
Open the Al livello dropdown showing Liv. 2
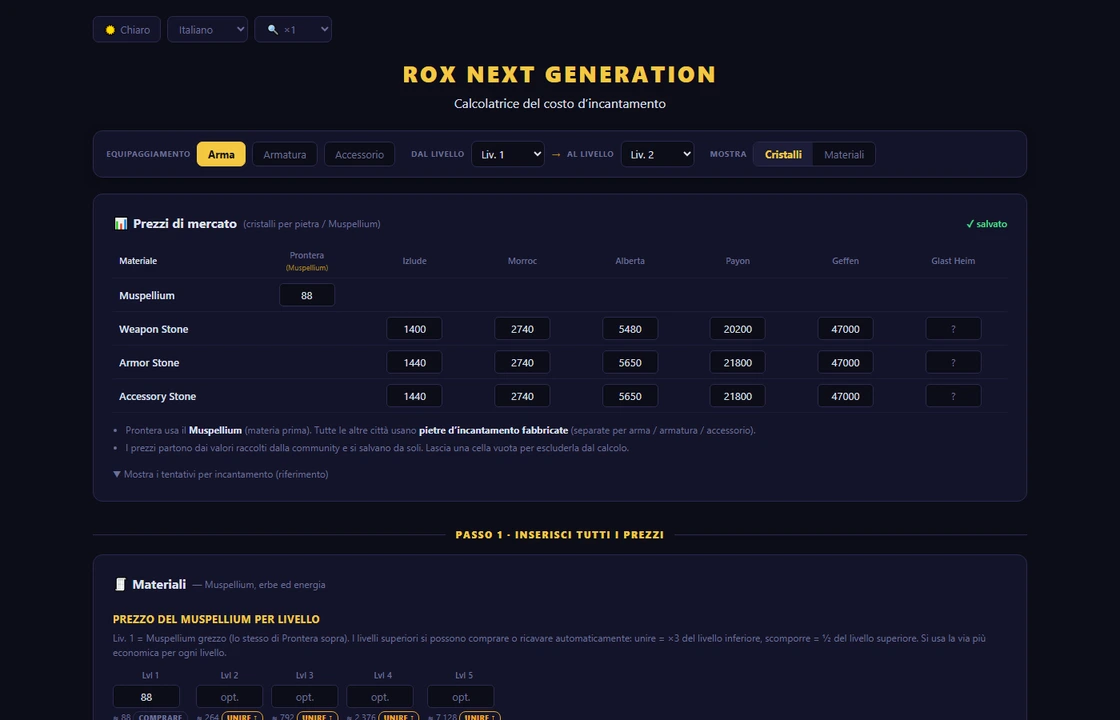click(x=657, y=154)
